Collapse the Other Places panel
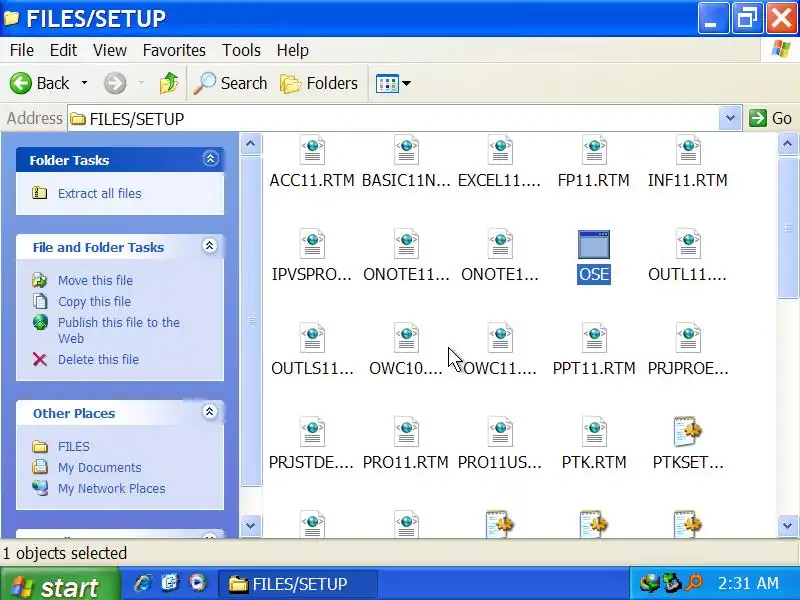This screenshot has height=600, width=800. (210, 412)
